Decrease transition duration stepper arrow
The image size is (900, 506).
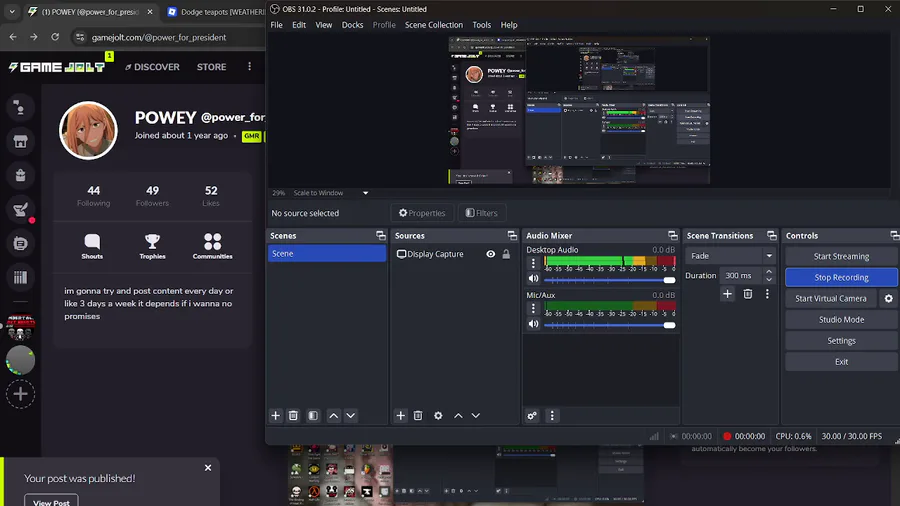tap(769, 279)
